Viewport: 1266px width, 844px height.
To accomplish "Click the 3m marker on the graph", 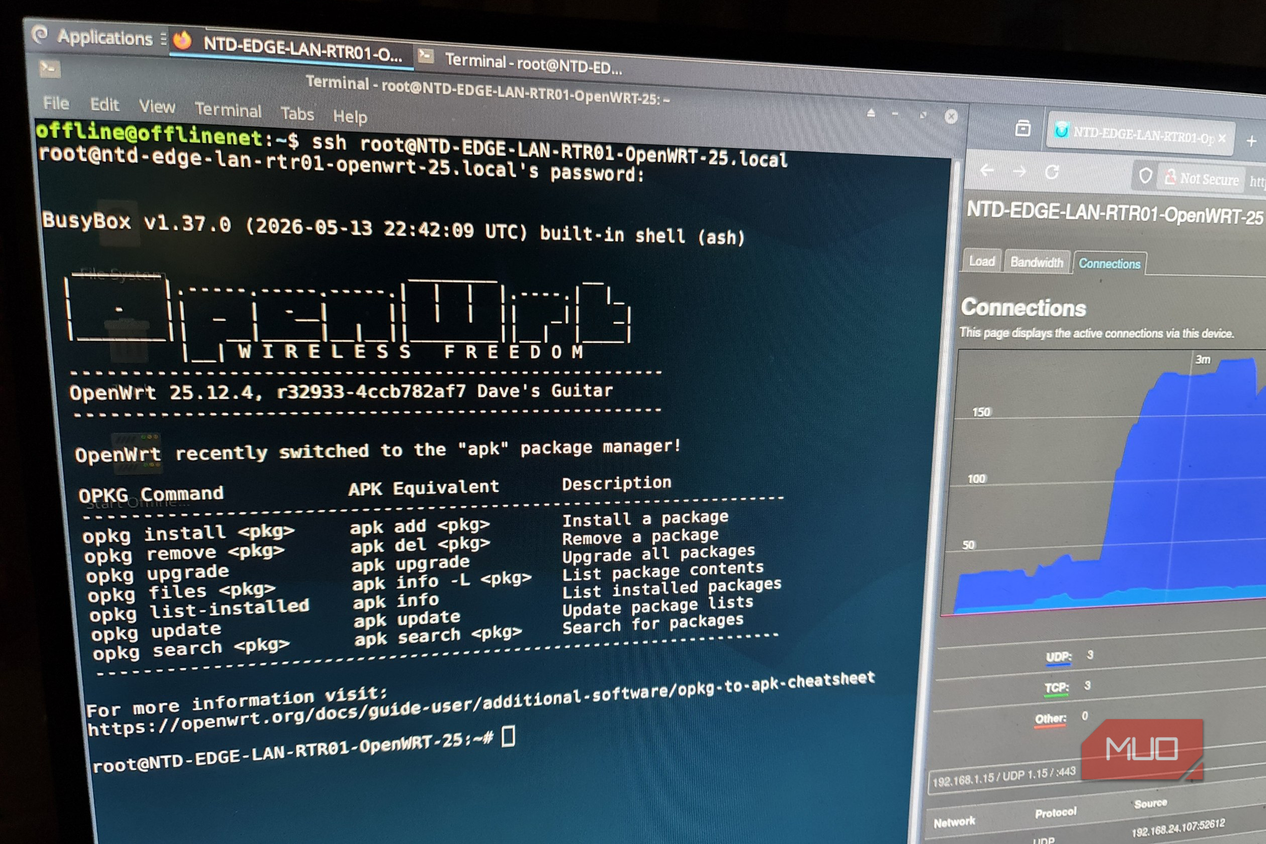I will click(x=1202, y=359).
